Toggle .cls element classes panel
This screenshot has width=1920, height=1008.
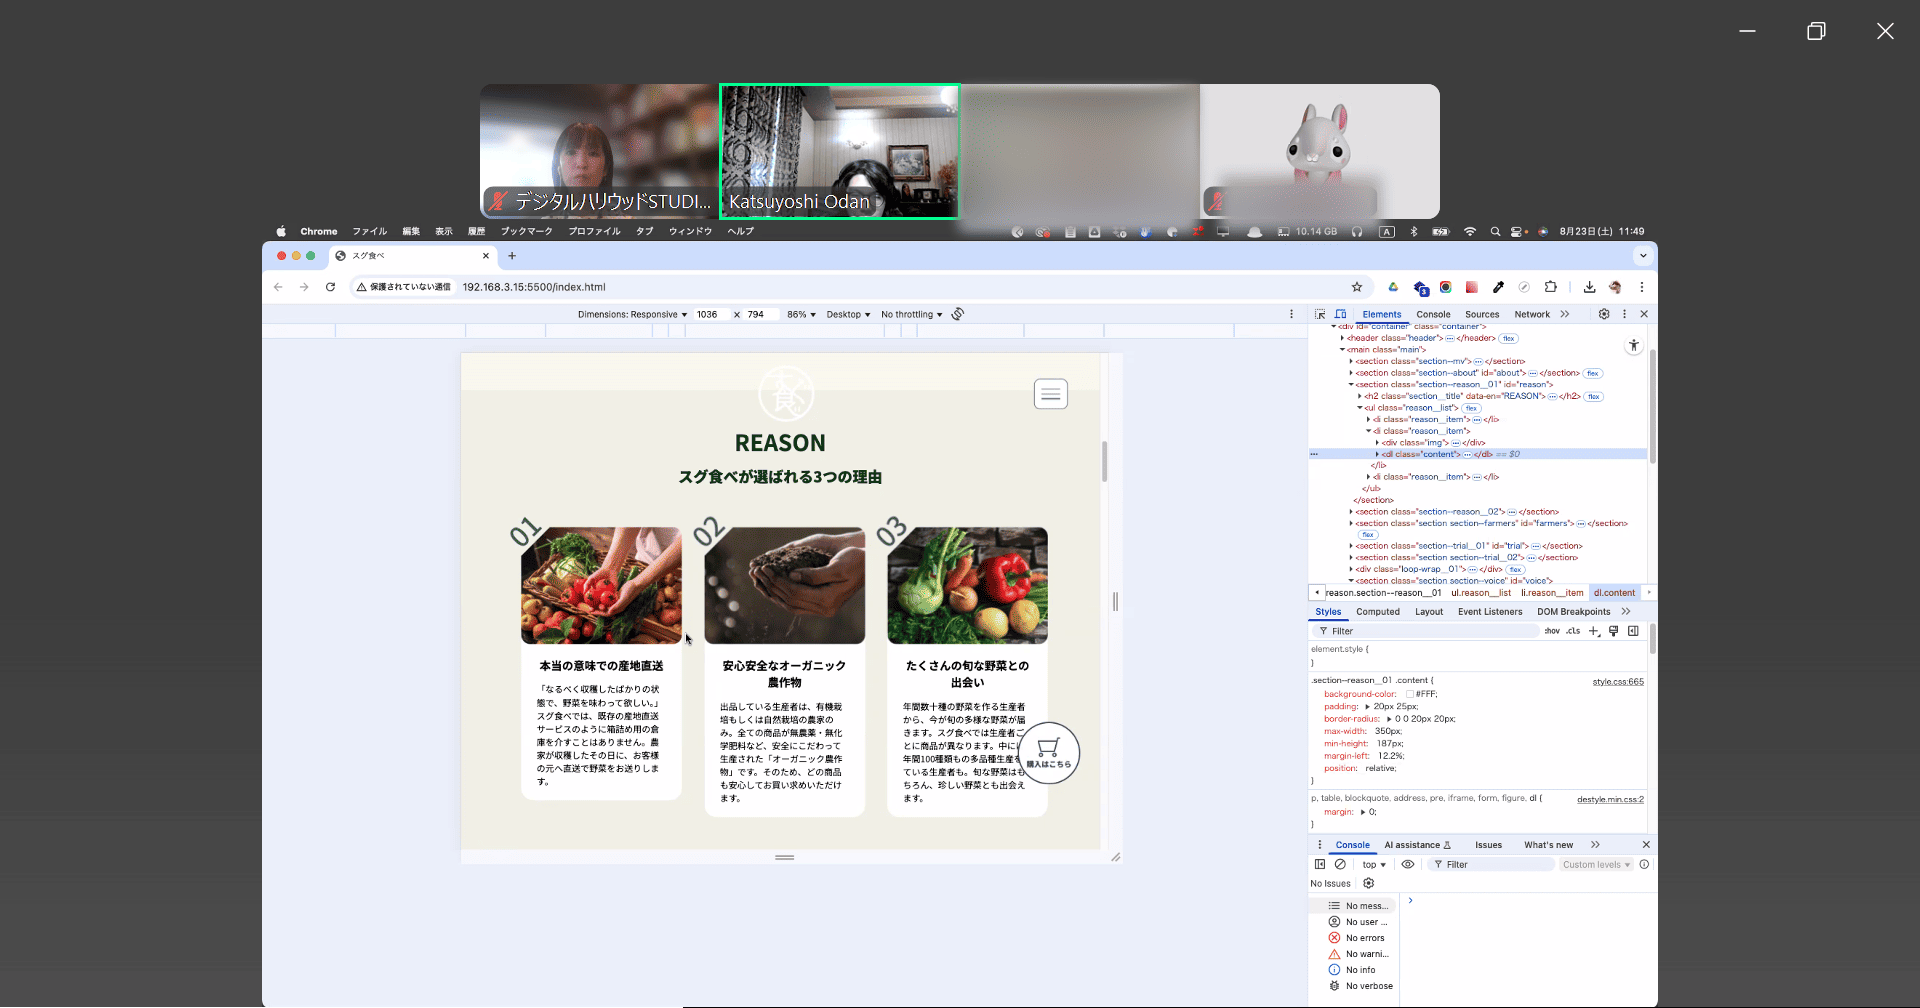click(1573, 631)
